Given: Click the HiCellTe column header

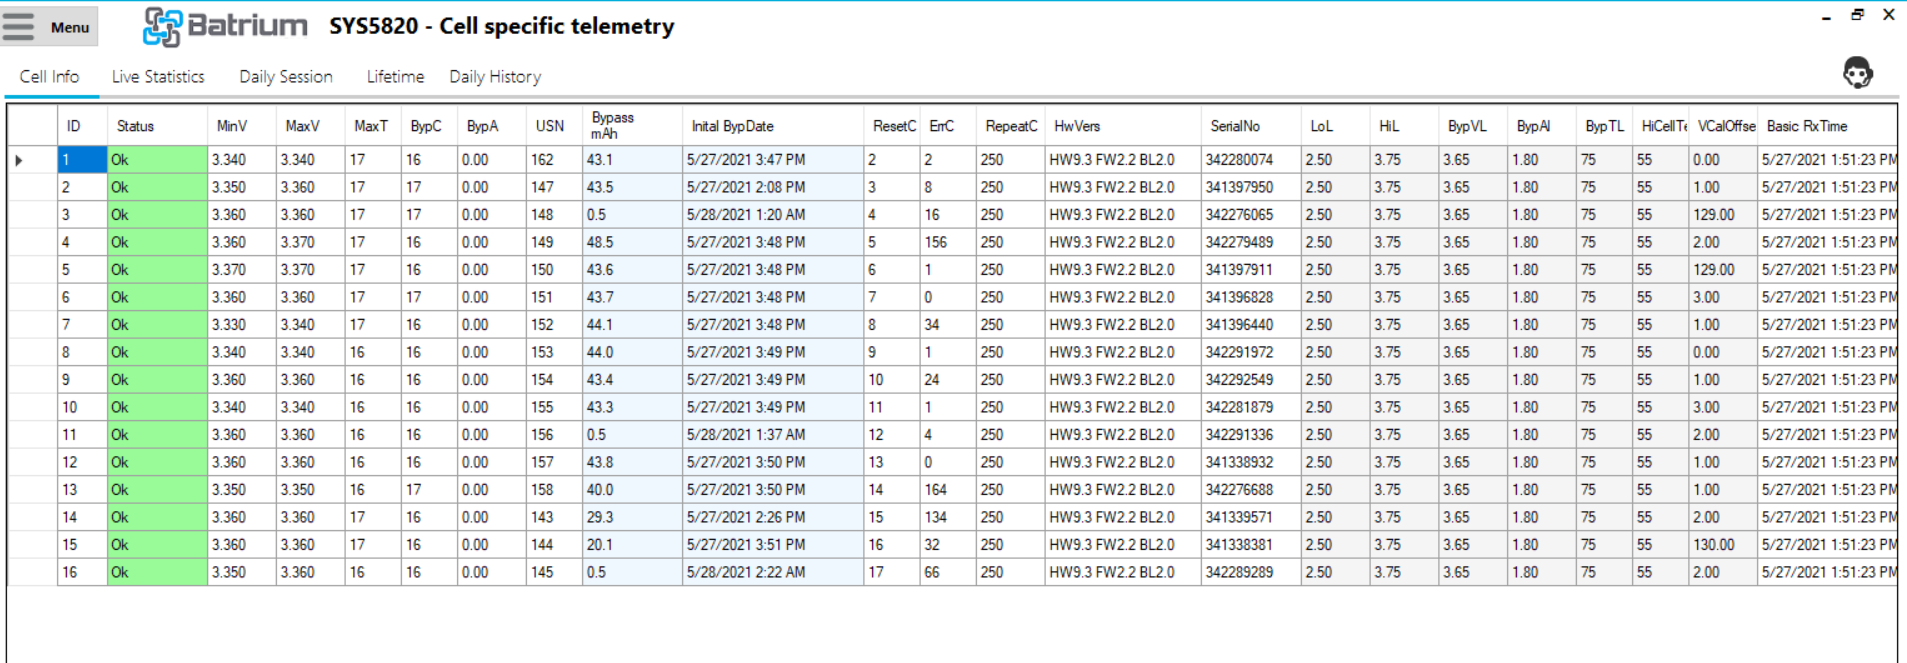Looking at the screenshot, I should coord(1661,126).
